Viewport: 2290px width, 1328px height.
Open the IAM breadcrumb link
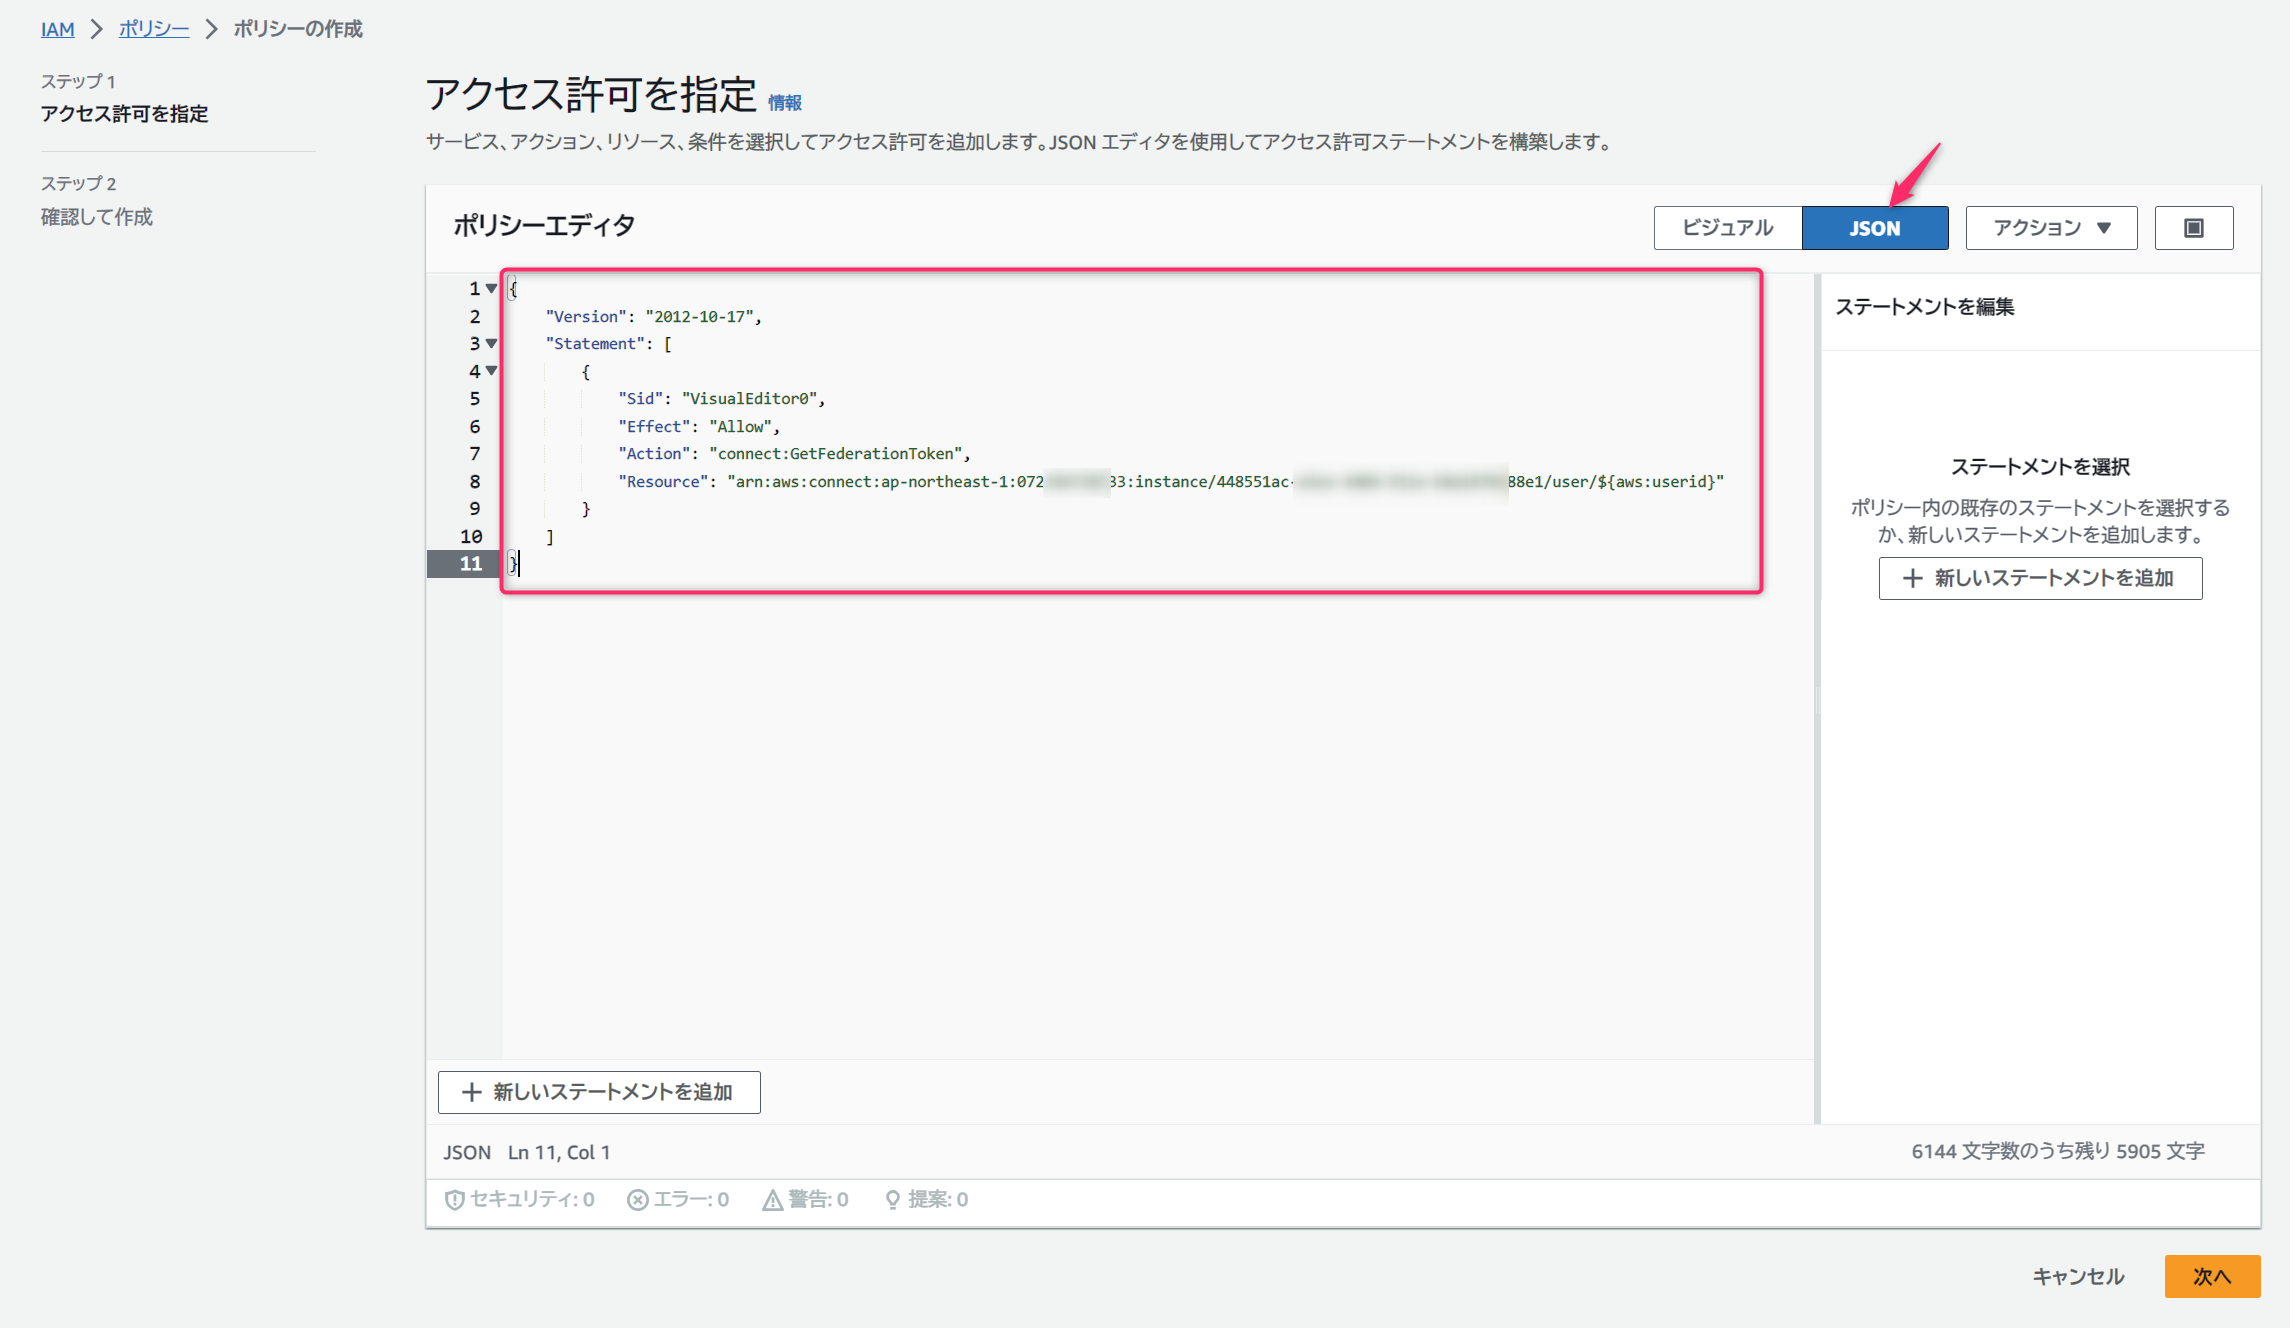[x=57, y=29]
